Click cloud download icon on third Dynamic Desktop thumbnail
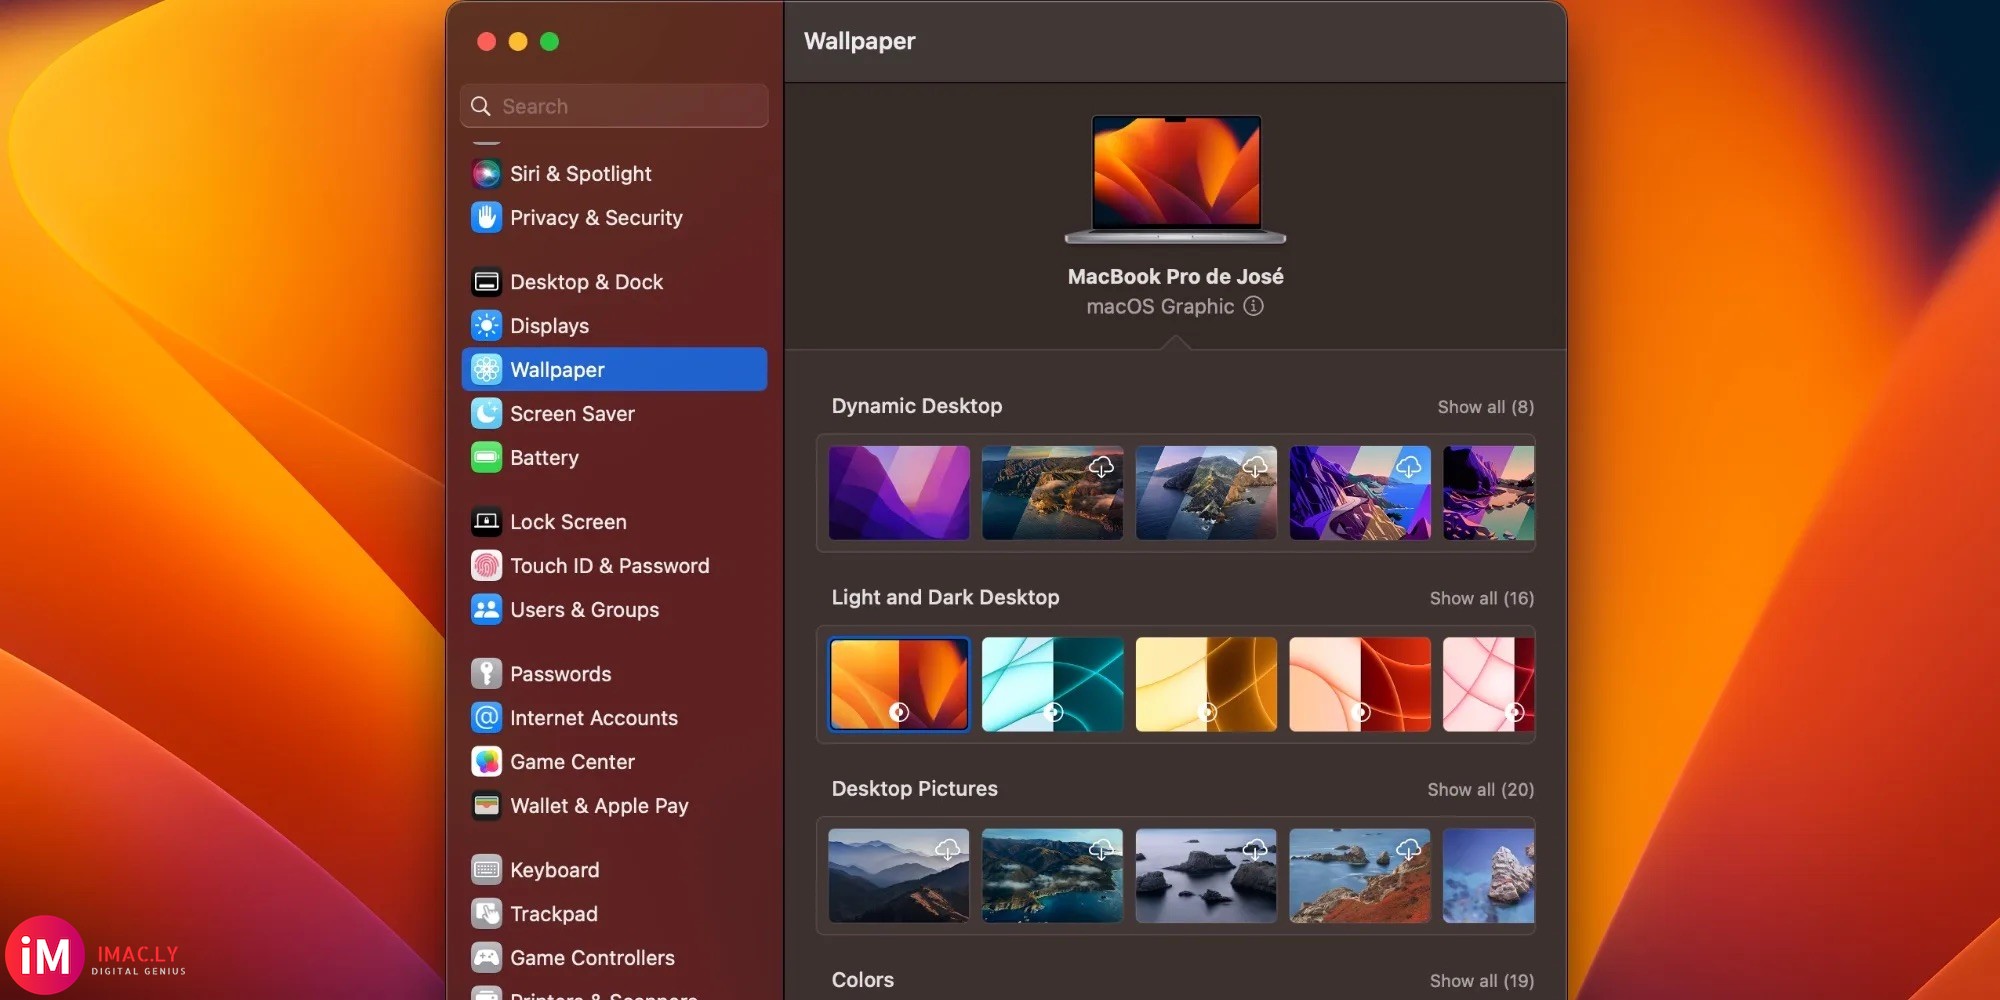The width and height of the screenshot is (2000, 1000). tap(1255, 466)
